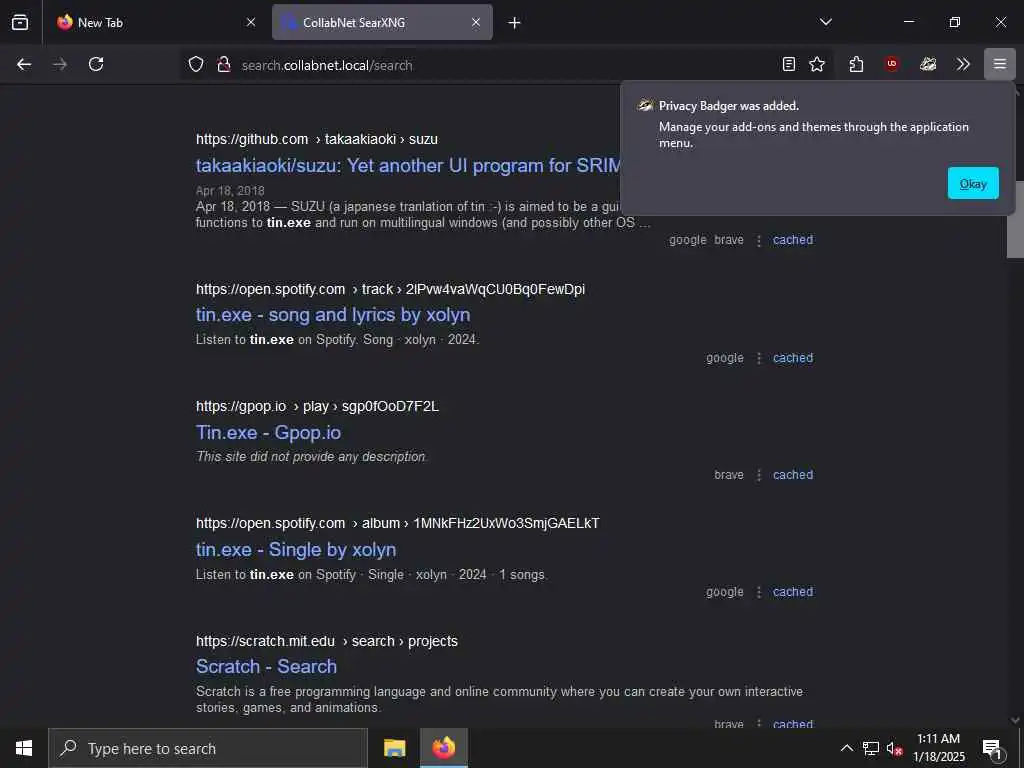Go back to the previous page
The width and height of the screenshot is (1024, 768).
(24, 64)
